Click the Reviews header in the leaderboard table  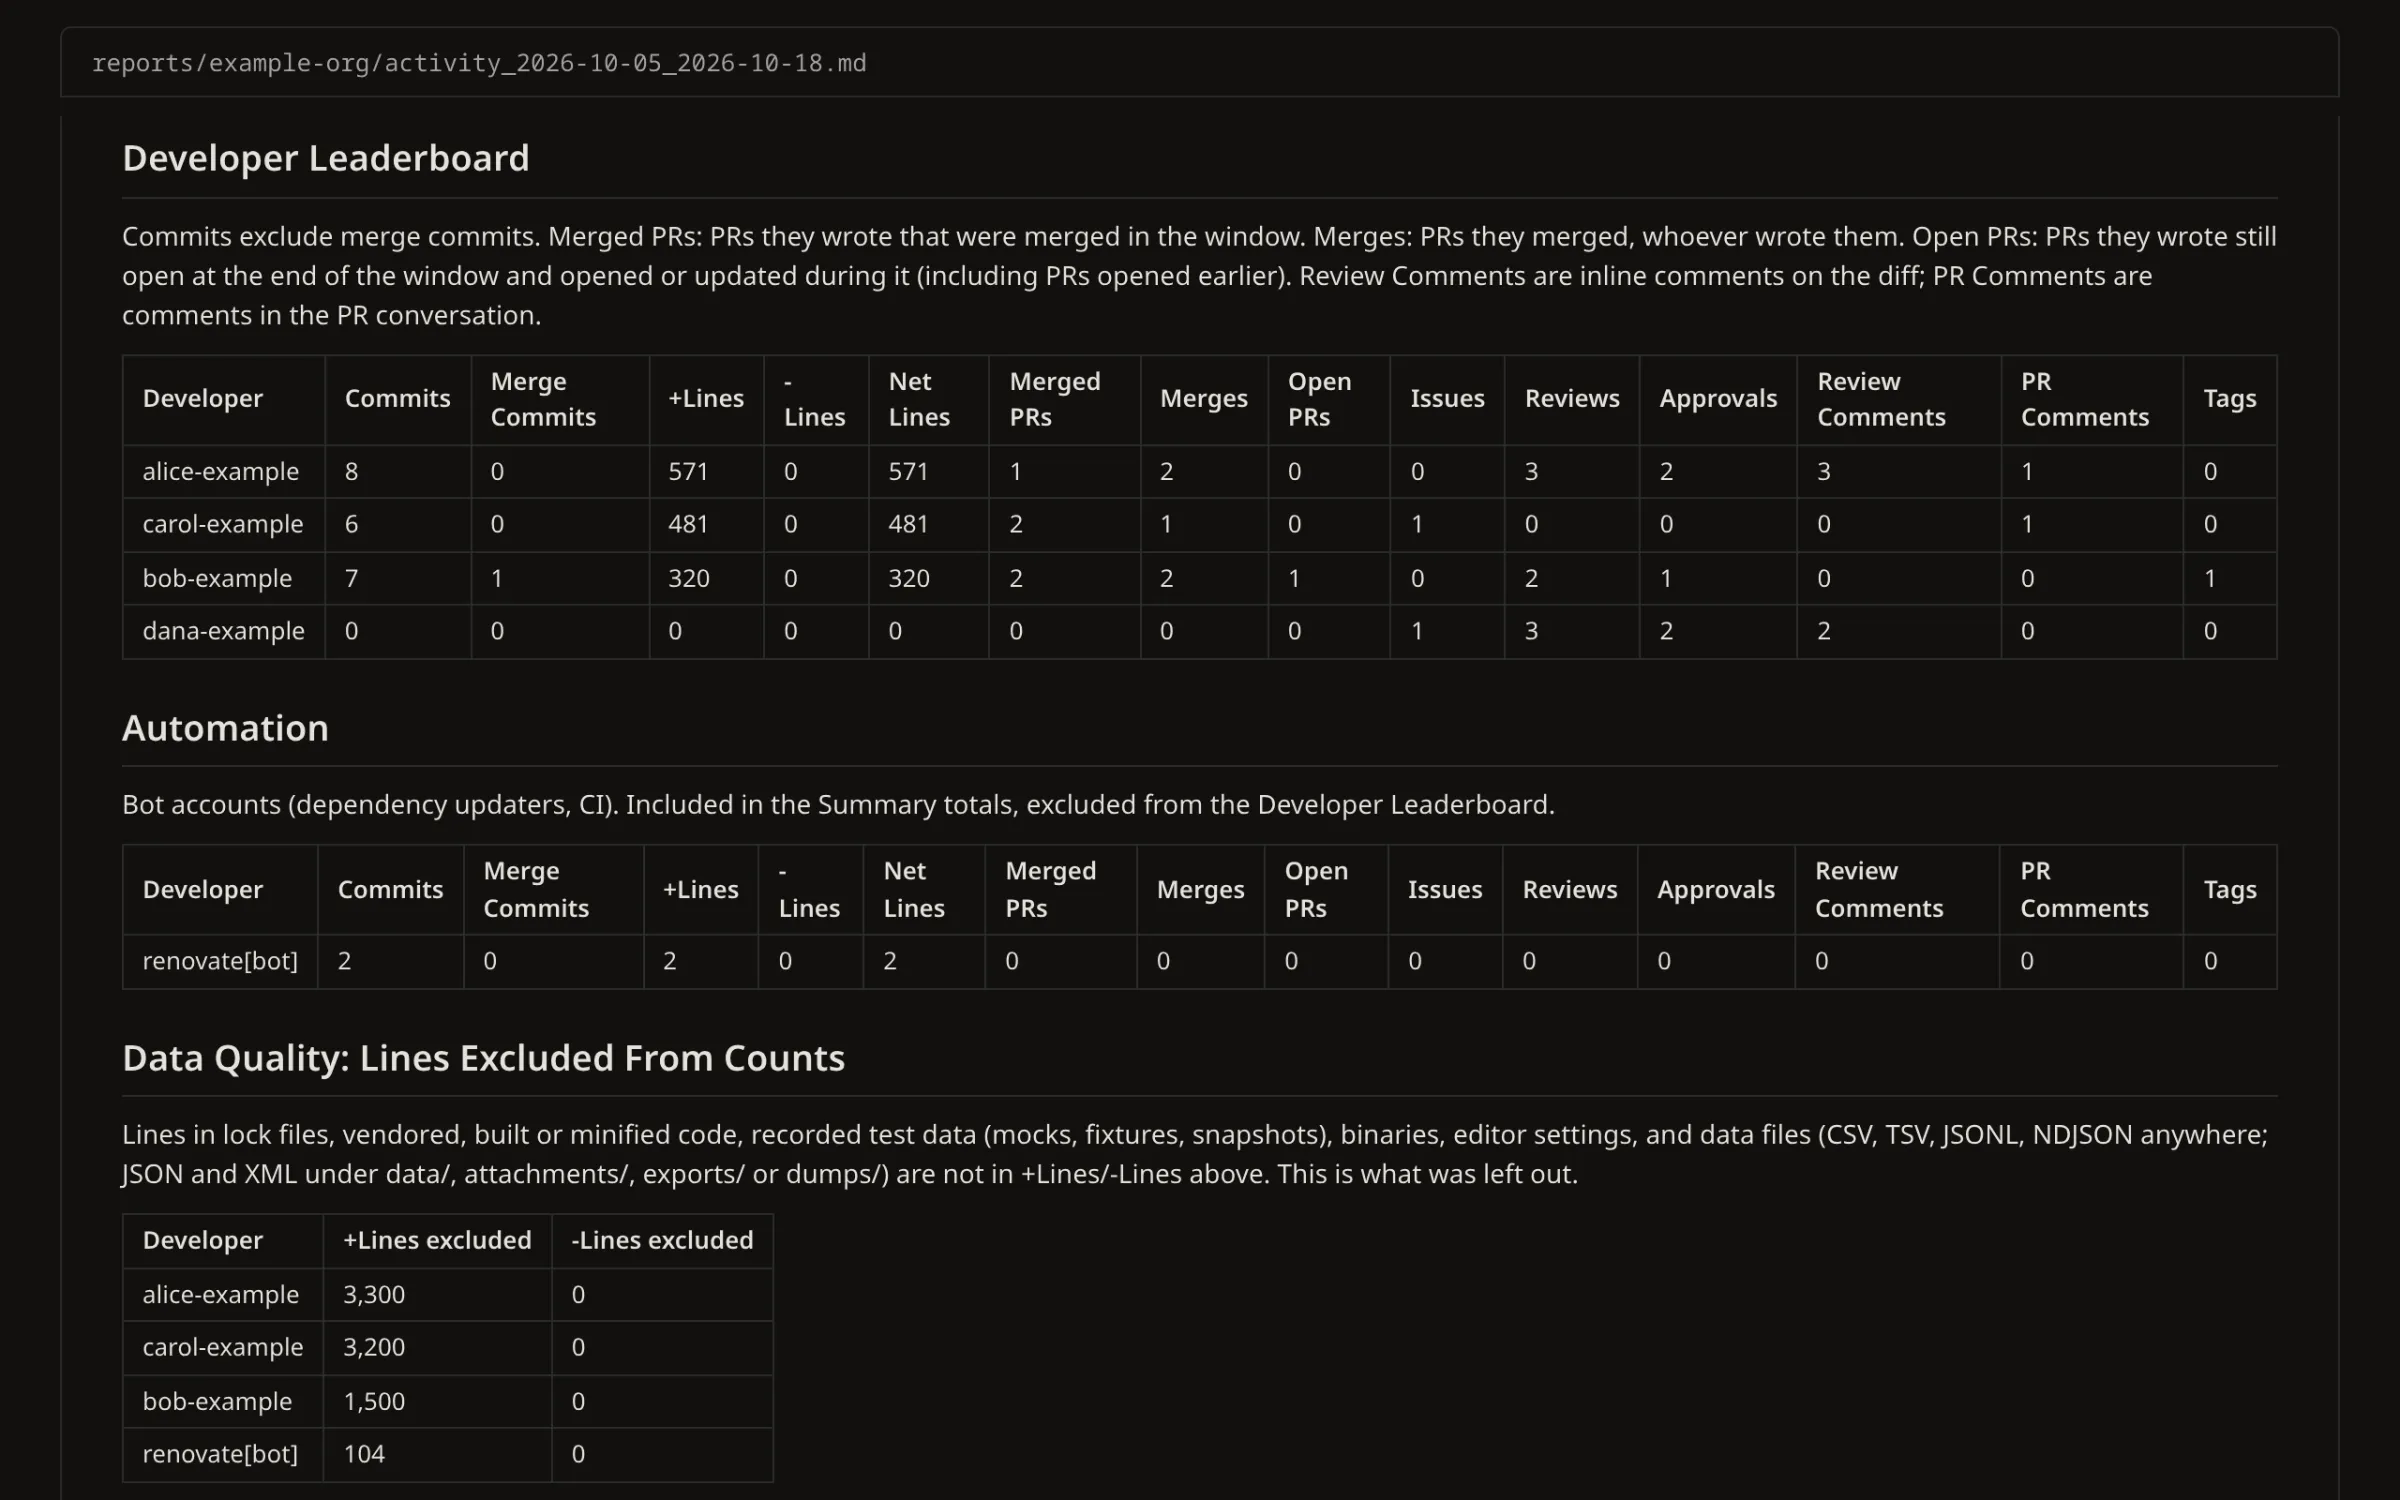pyautogui.click(x=1572, y=398)
